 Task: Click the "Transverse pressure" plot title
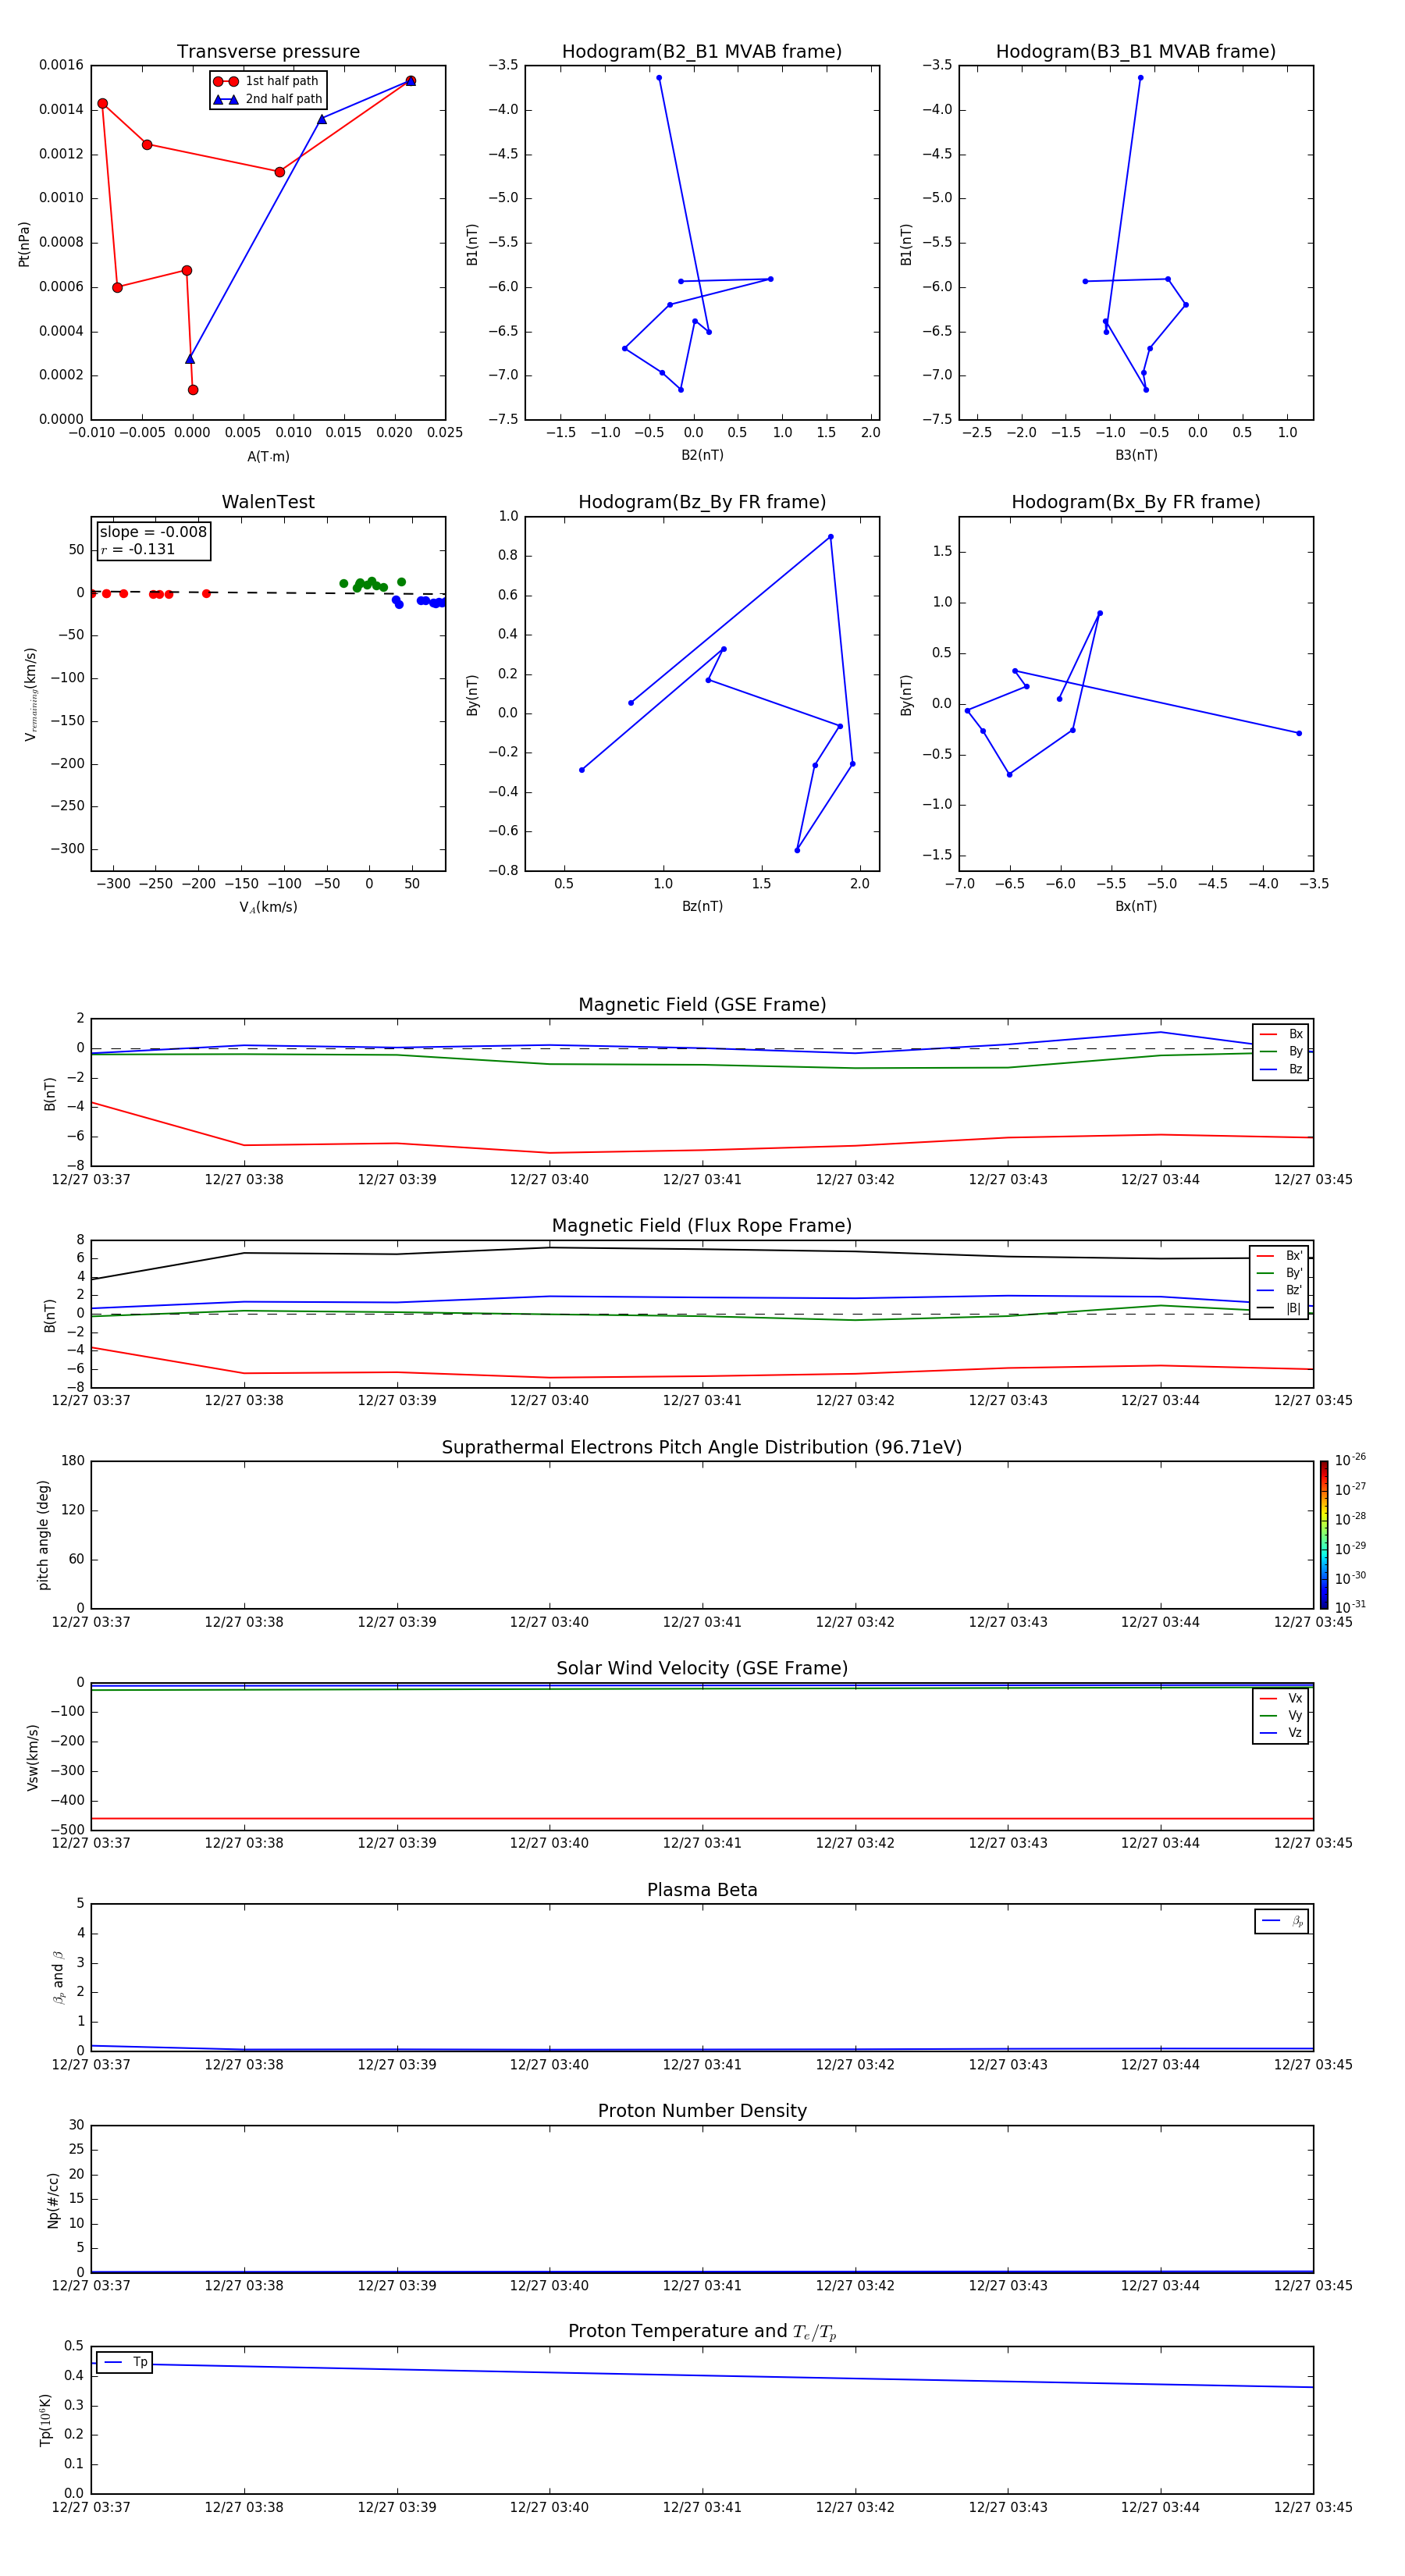(x=268, y=52)
